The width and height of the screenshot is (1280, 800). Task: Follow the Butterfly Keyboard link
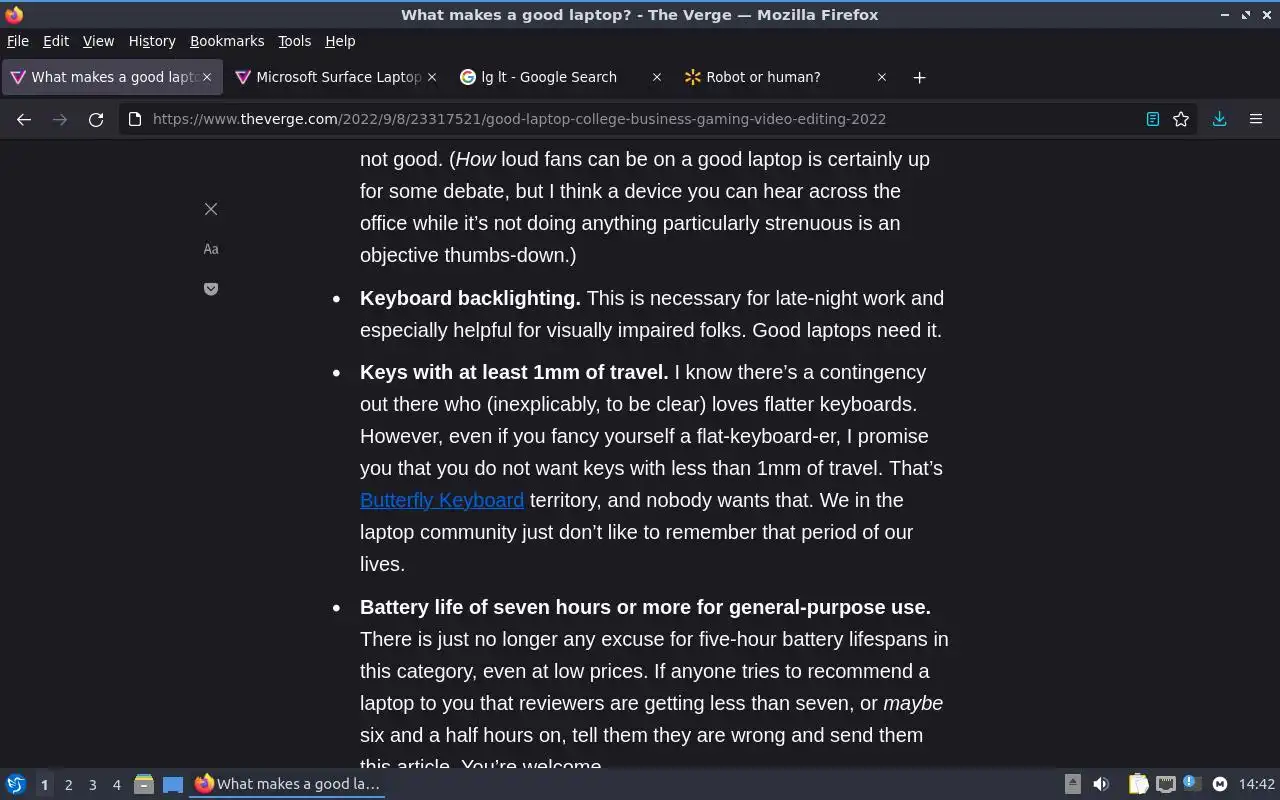442,500
